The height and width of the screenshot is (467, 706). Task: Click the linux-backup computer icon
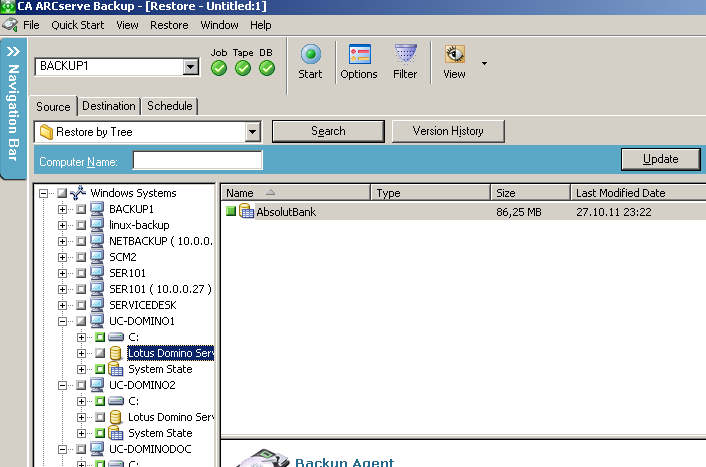click(97, 225)
